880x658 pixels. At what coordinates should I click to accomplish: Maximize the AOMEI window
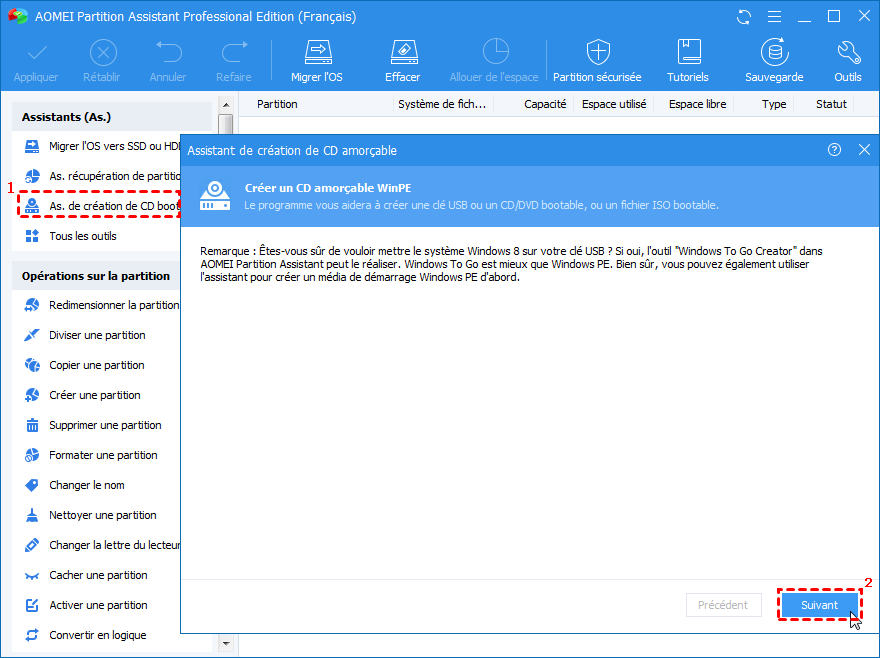pos(834,16)
